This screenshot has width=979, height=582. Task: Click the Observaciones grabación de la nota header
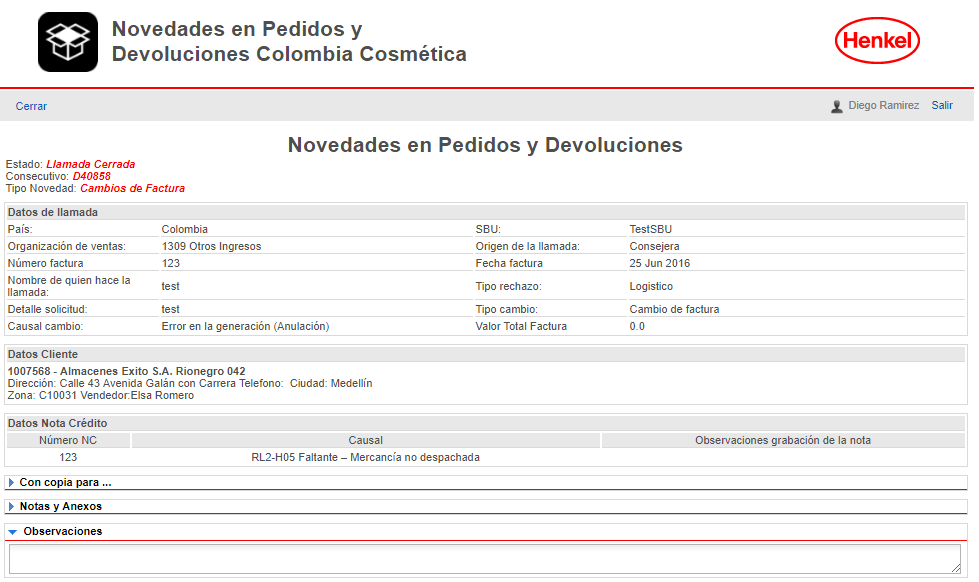(784, 440)
